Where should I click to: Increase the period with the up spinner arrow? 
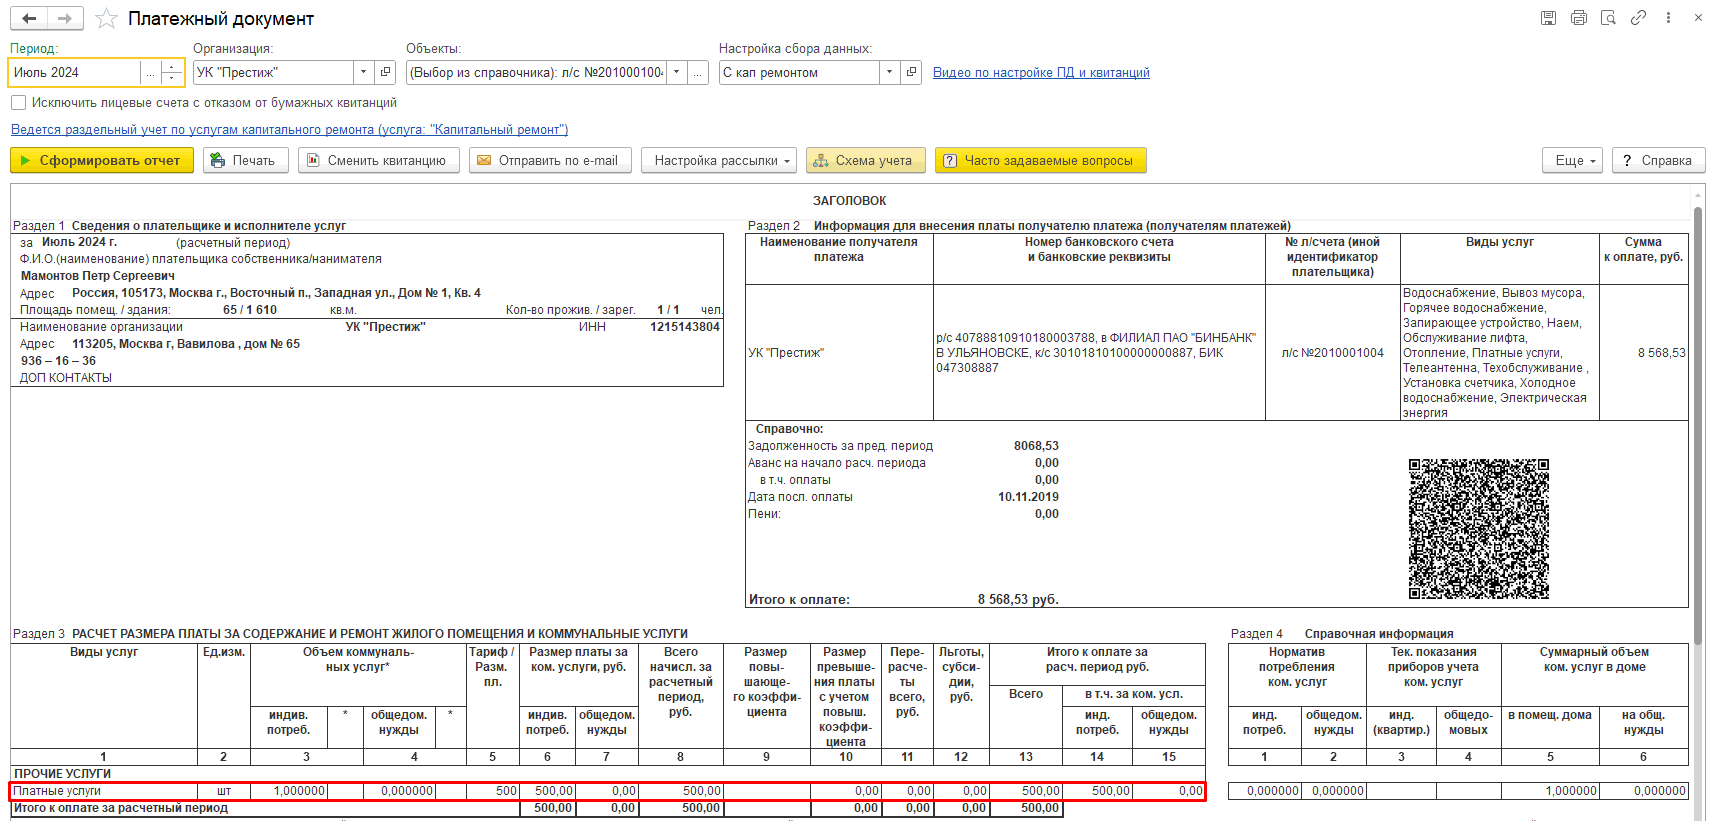[172, 67]
